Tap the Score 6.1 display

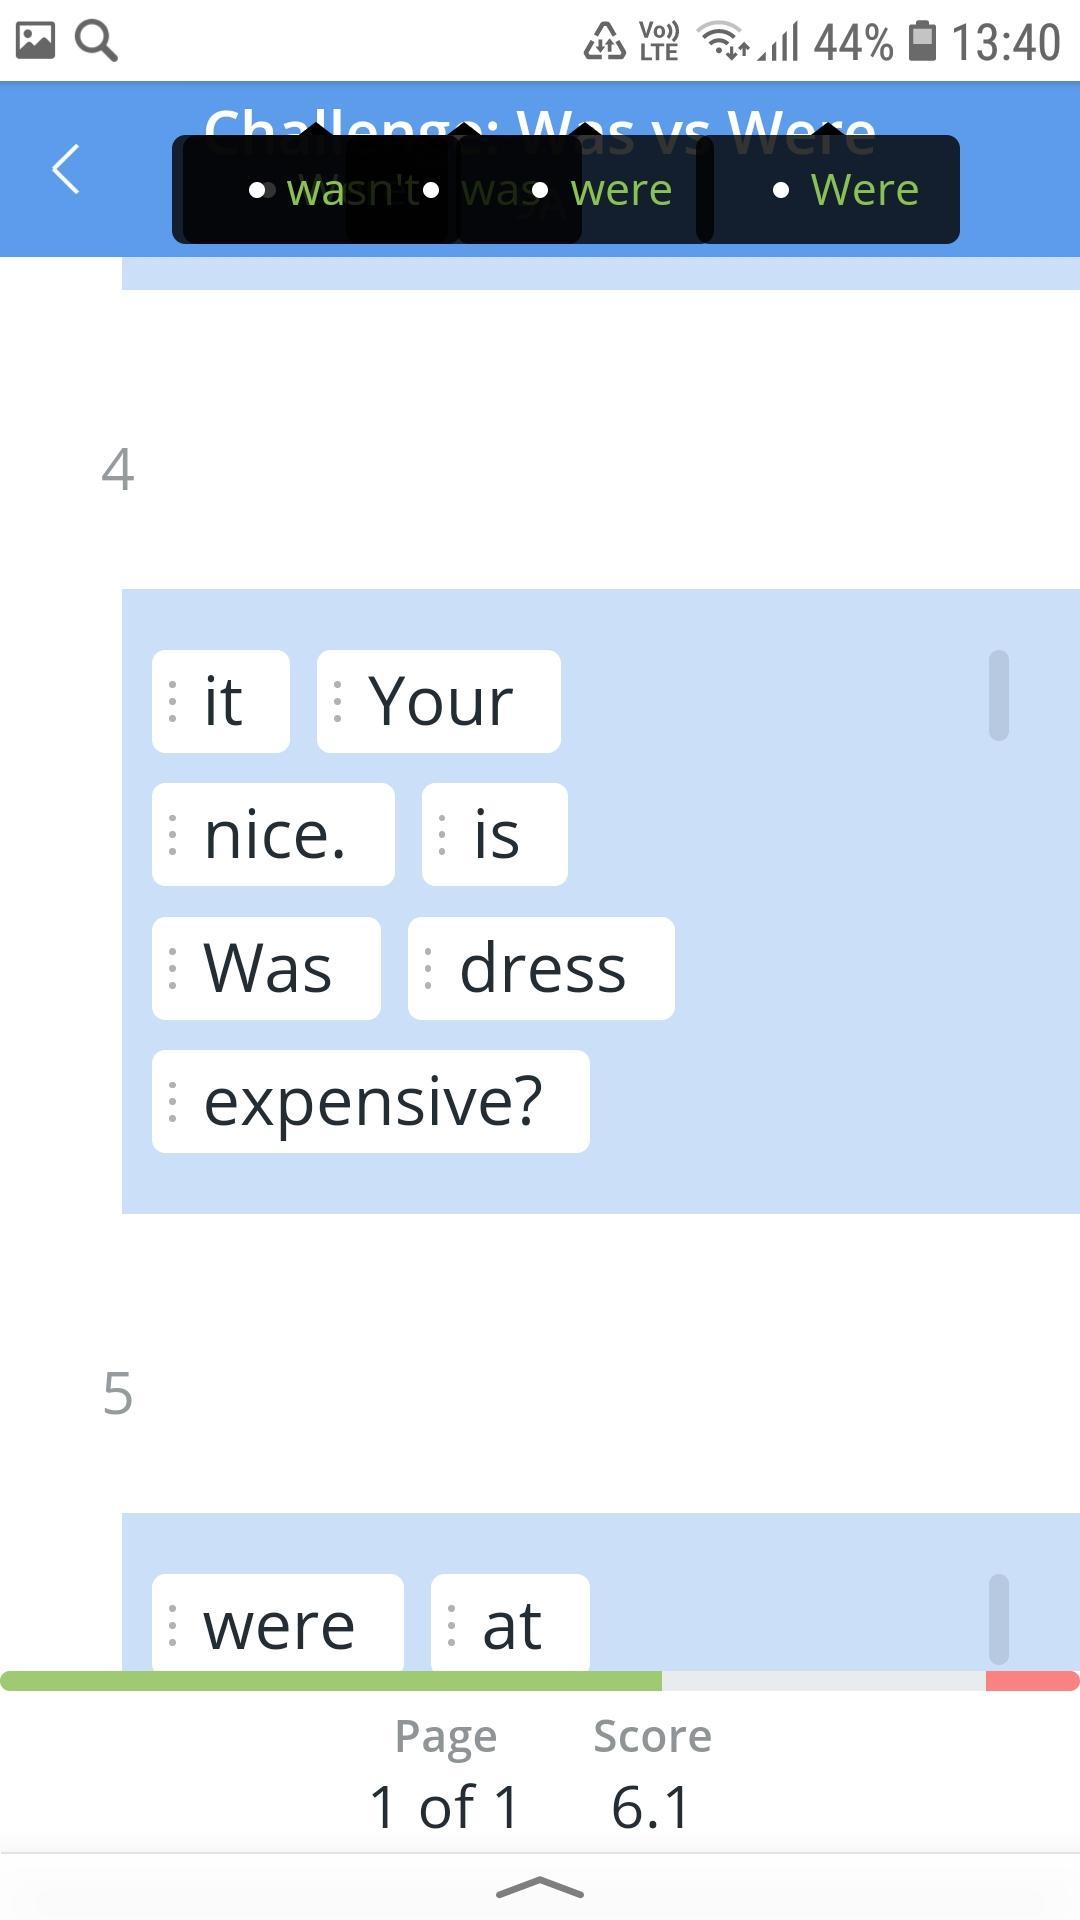pyautogui.click(x=651, y=1775)
